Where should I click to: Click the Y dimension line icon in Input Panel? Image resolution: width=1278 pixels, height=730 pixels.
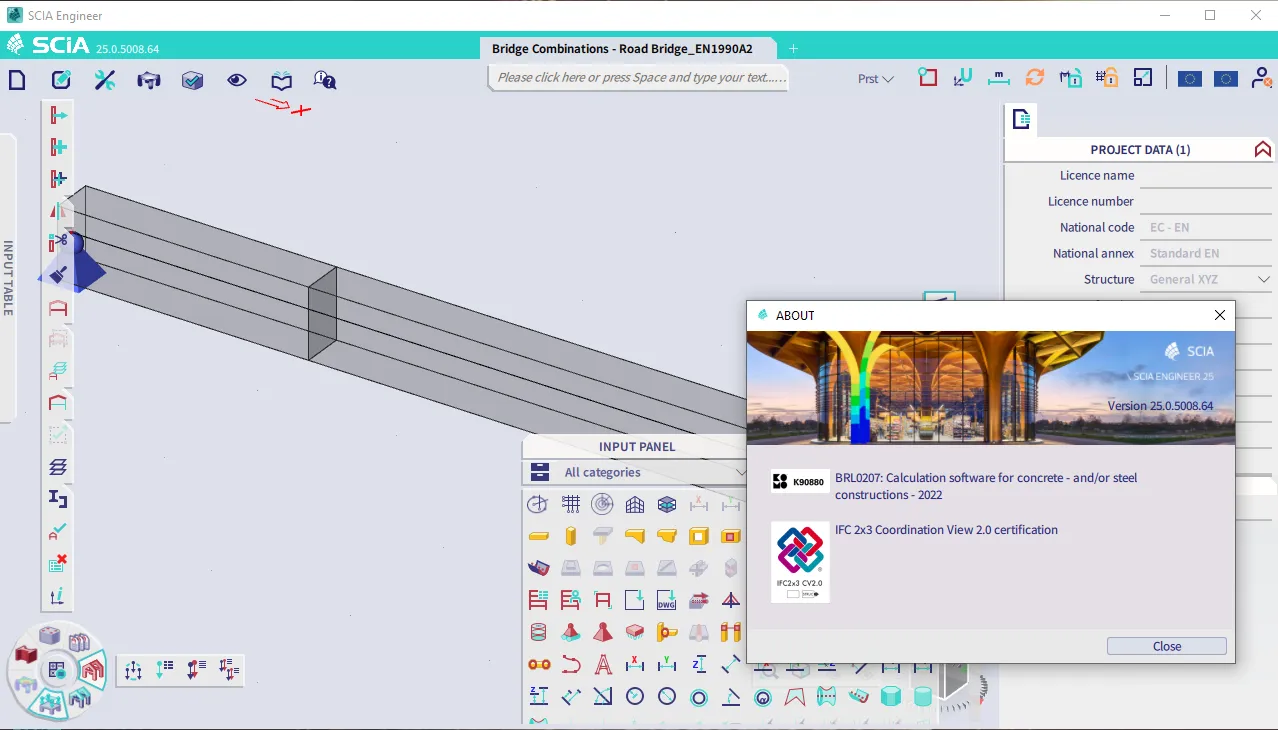tap(667, 664)
